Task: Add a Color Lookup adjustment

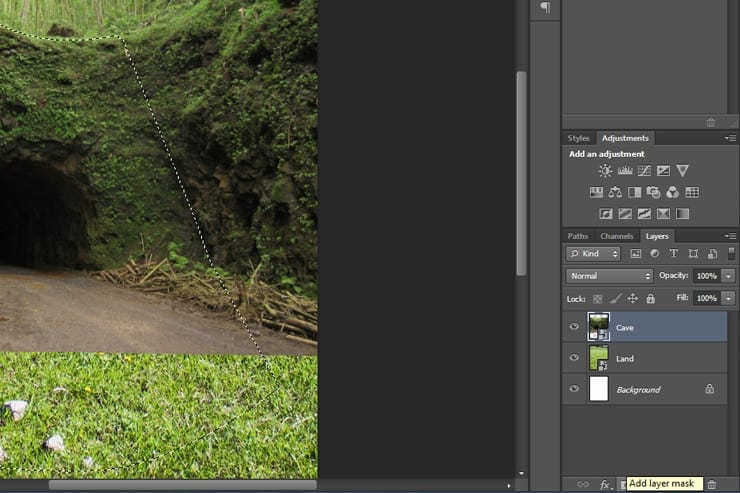Action: (x=692, y=192)
